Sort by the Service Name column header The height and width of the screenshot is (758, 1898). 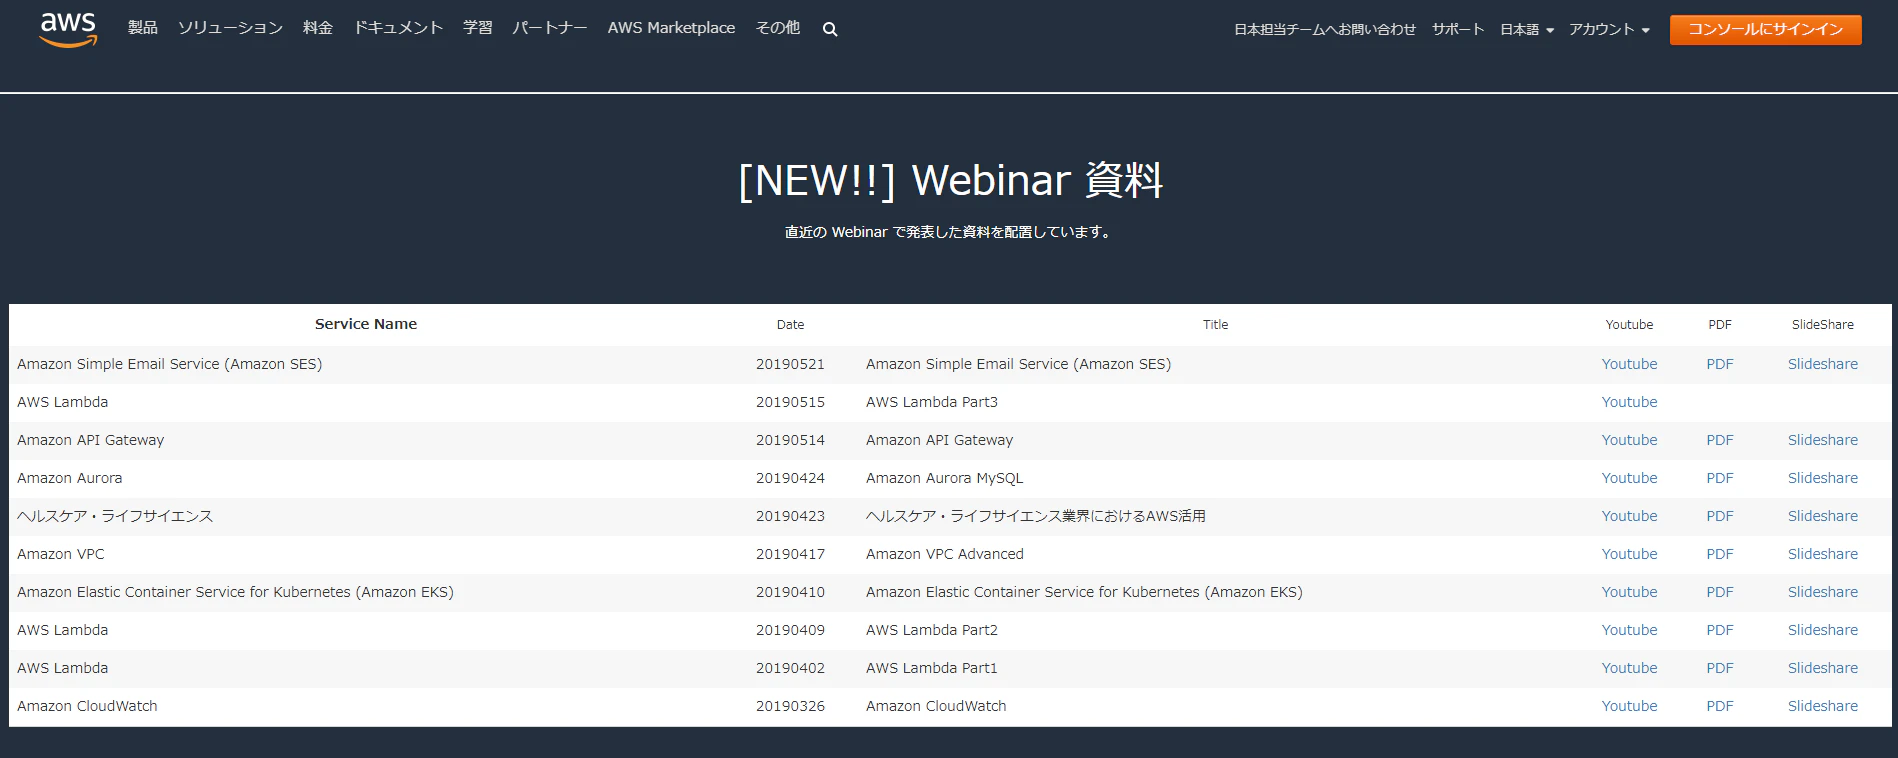[x=366, y=324]
